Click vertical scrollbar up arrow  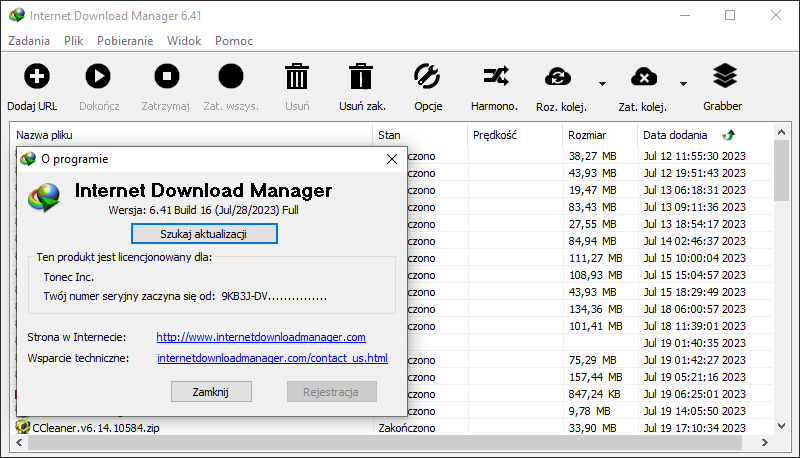781,132
